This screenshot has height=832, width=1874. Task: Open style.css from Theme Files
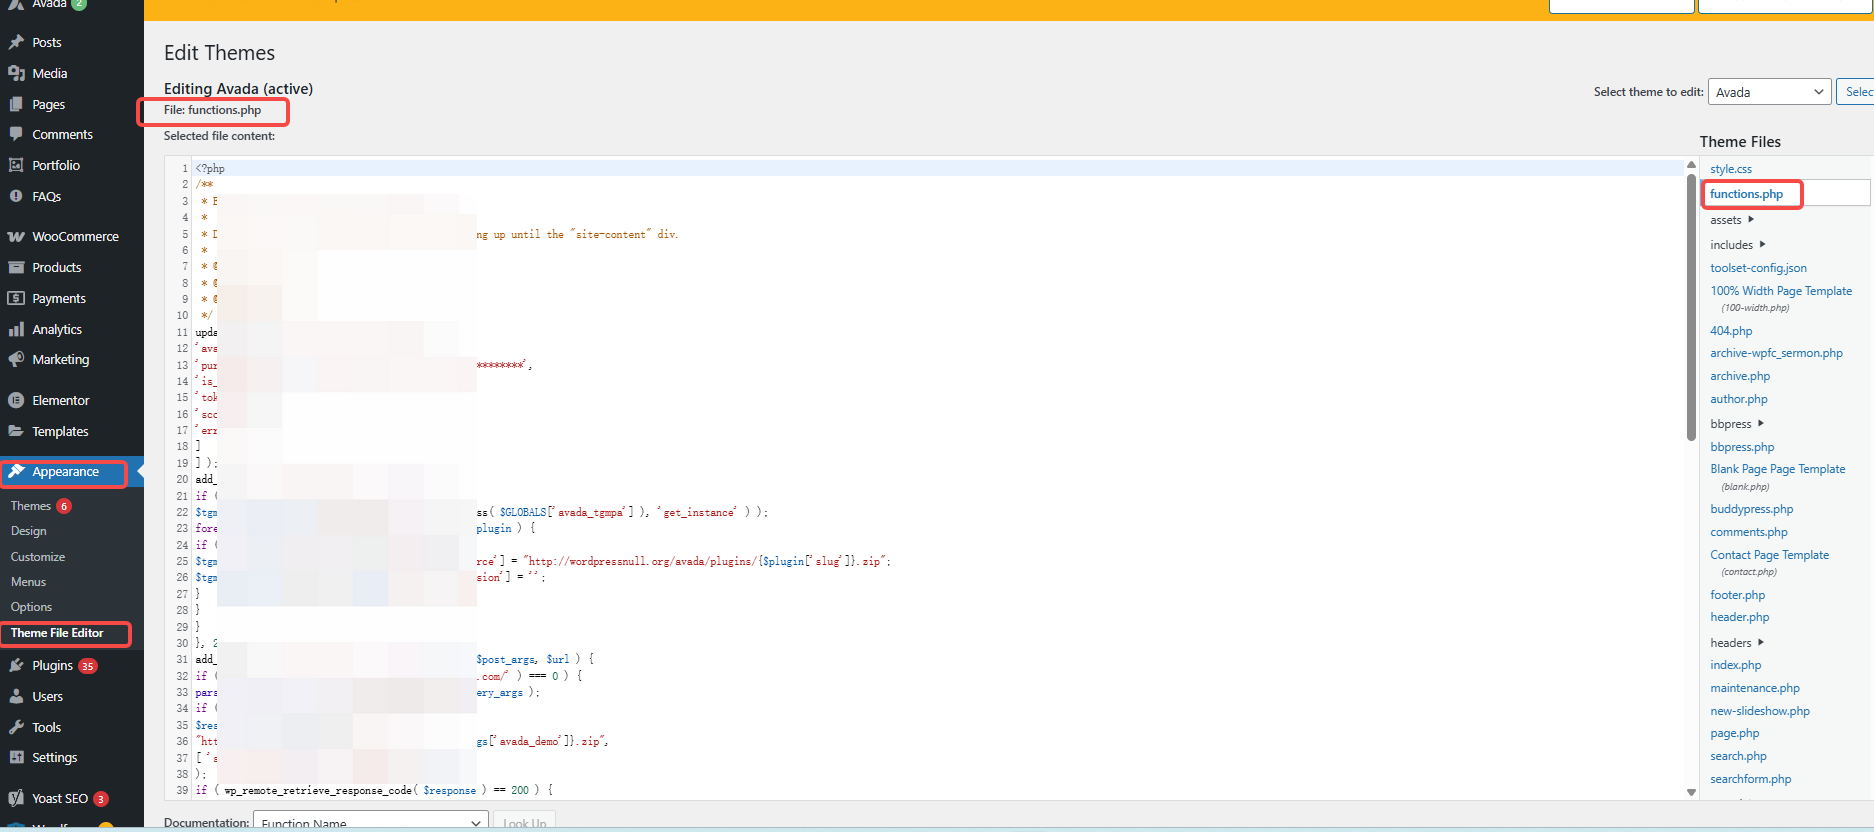(1730, 169)
